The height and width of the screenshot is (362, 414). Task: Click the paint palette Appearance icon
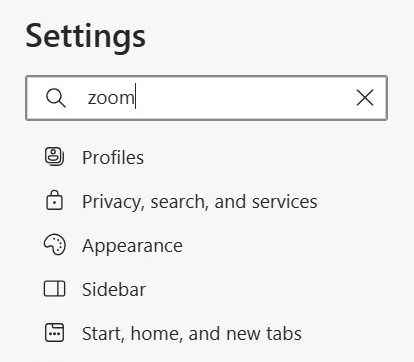(55, 245)
